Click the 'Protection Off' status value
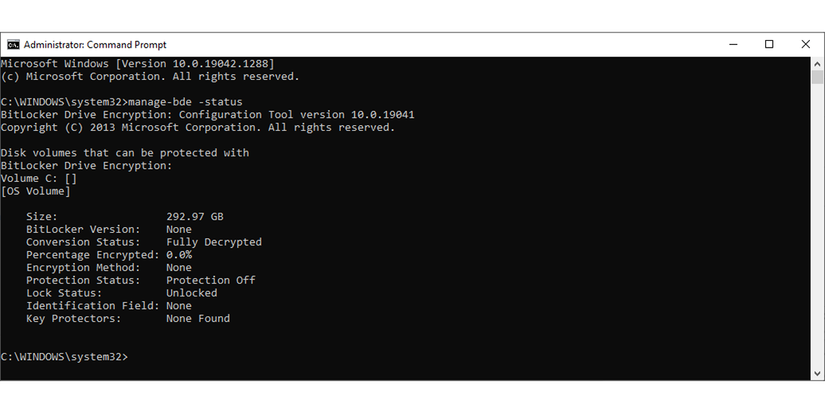The image size is (825, 413). tap(211, 281)
